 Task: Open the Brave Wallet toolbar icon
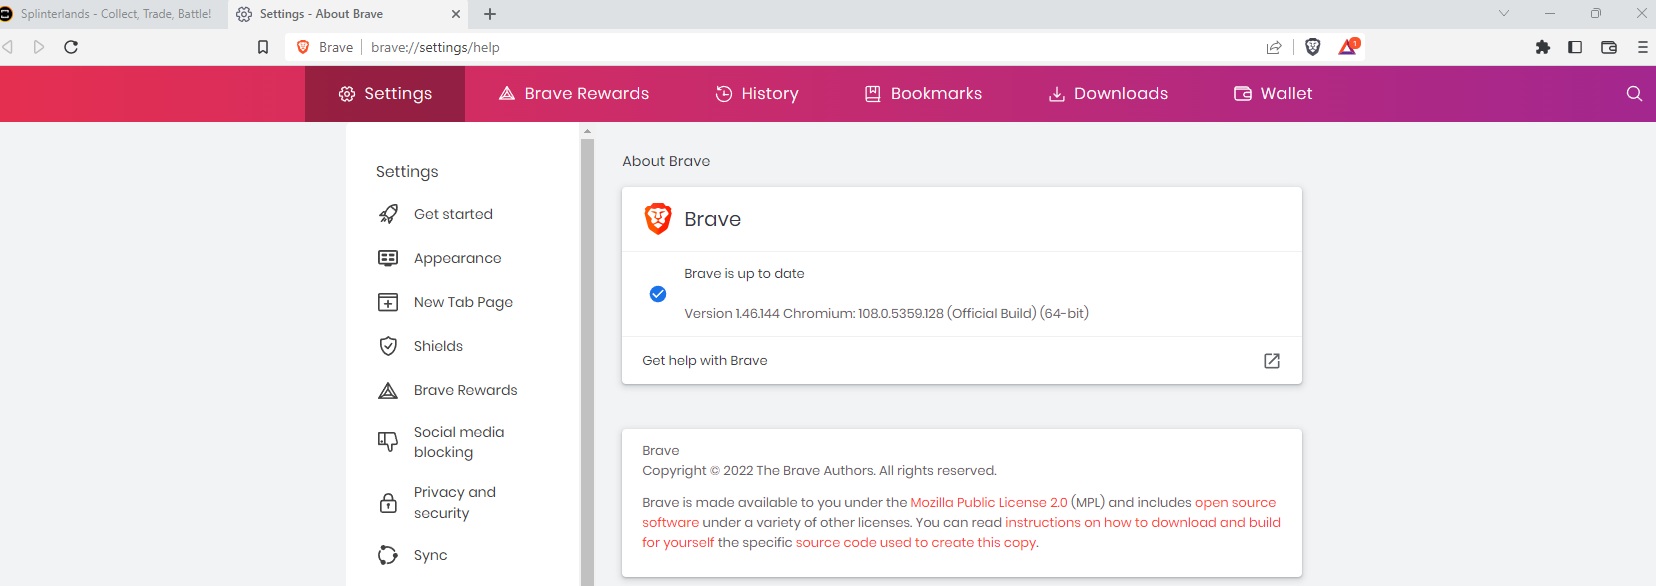pos(1609,47)
